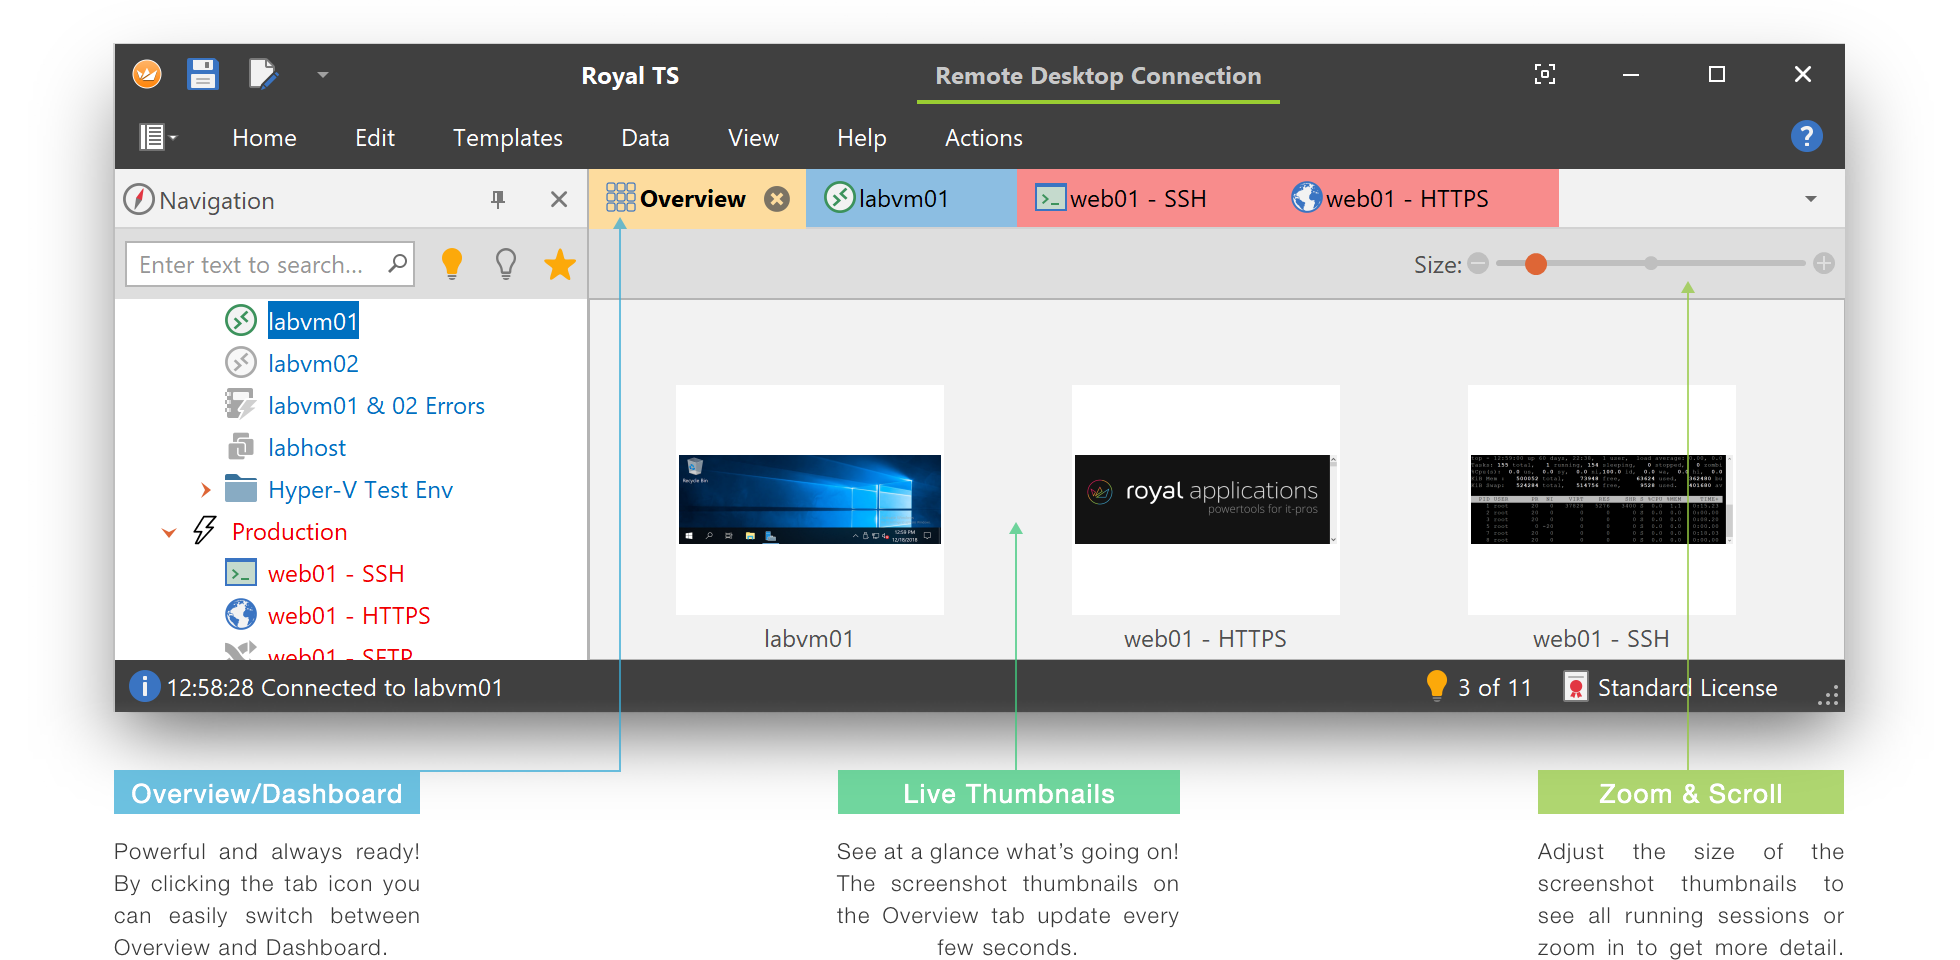Pin the Navigation panel
Viewport: 1960px width, 960px height.
click(498, 200)
